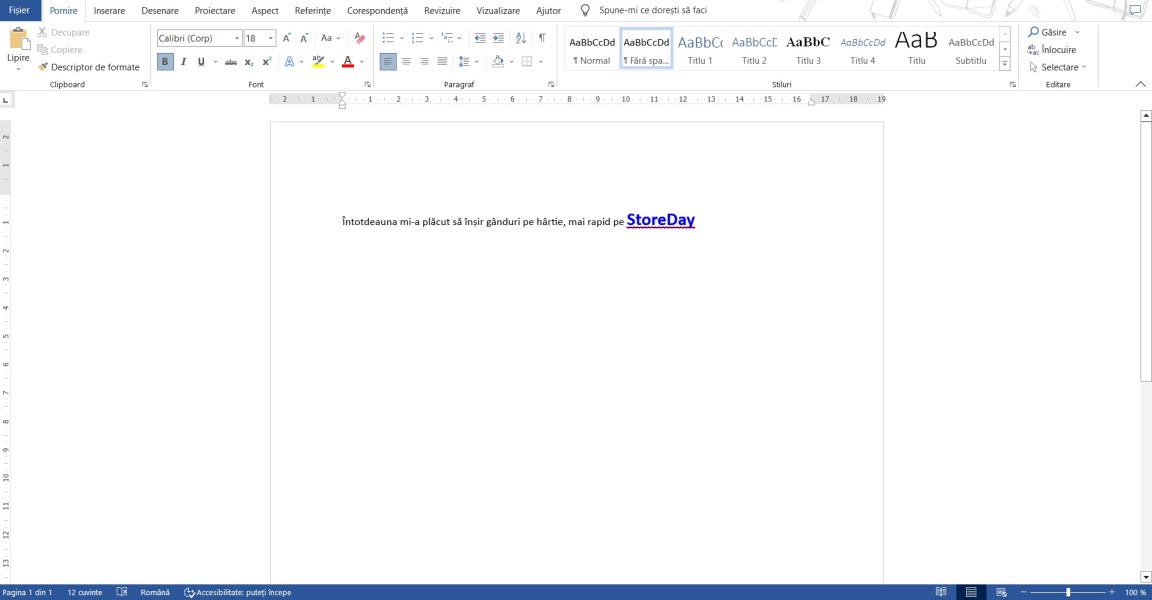Switch to Read Mode view icon
The height and width of the screenshot is (600, 1152).
[941, 592]
